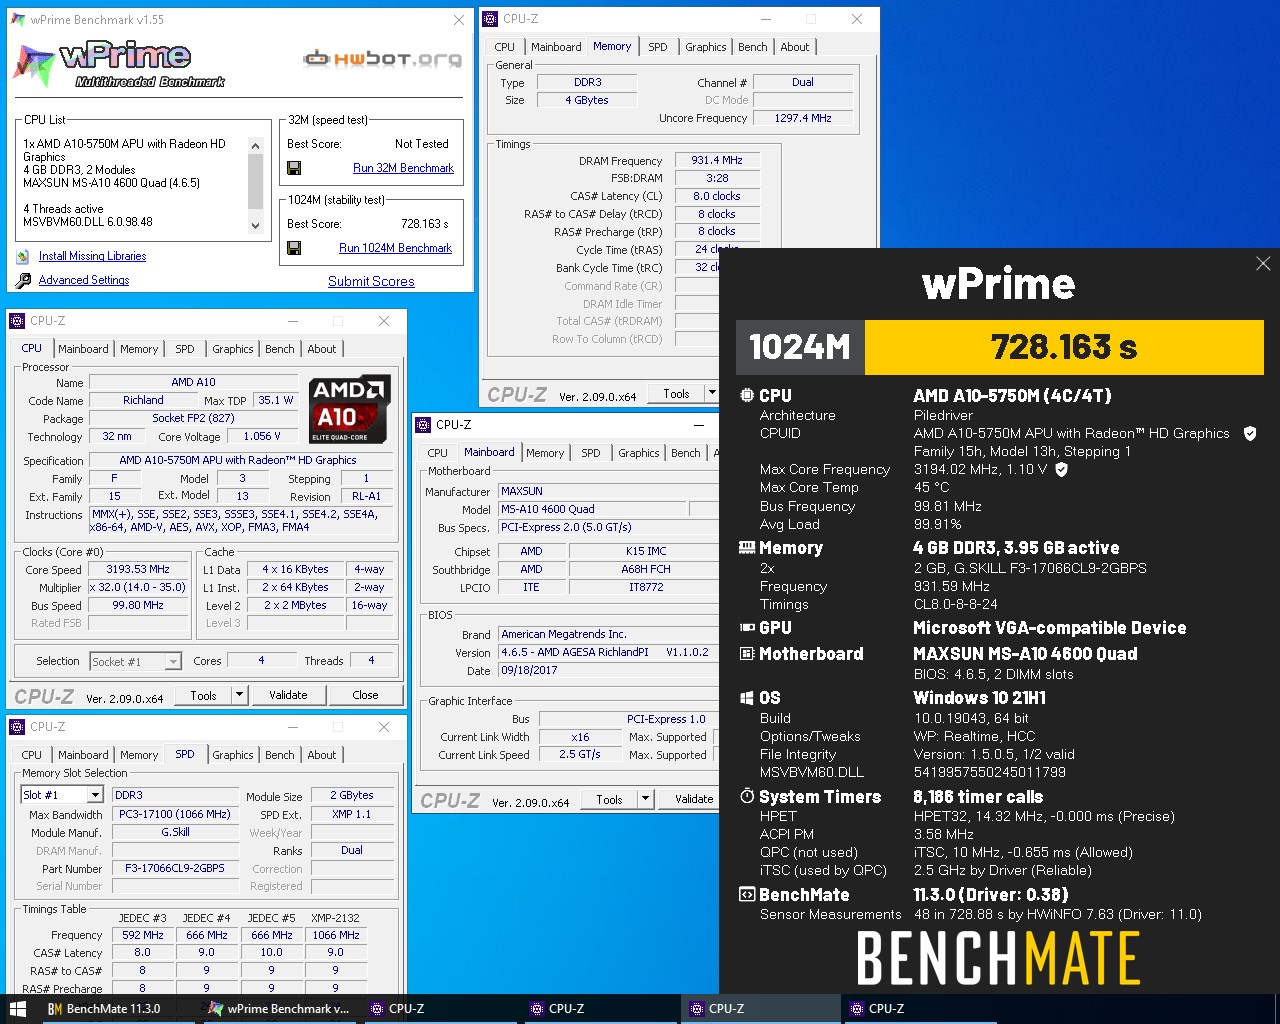Click the Close button in CPU-Z CPU window
The height and width of the screenshot is (1024, 1280).
coord(365,695)
